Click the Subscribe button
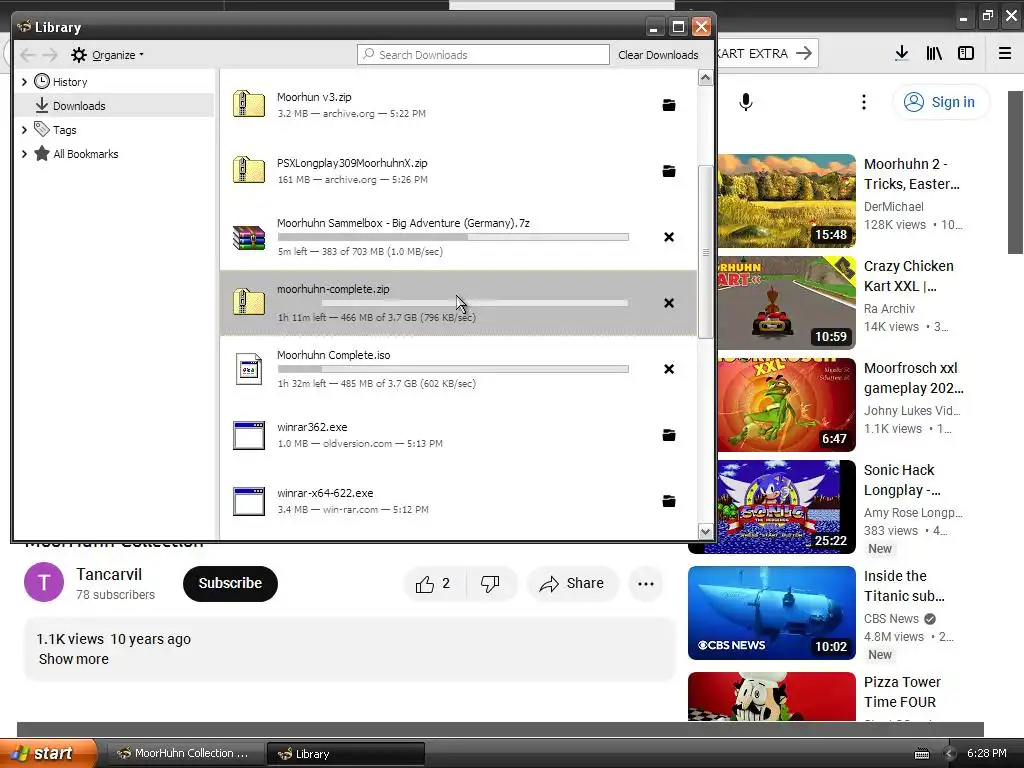 click(x=230, y=583)
